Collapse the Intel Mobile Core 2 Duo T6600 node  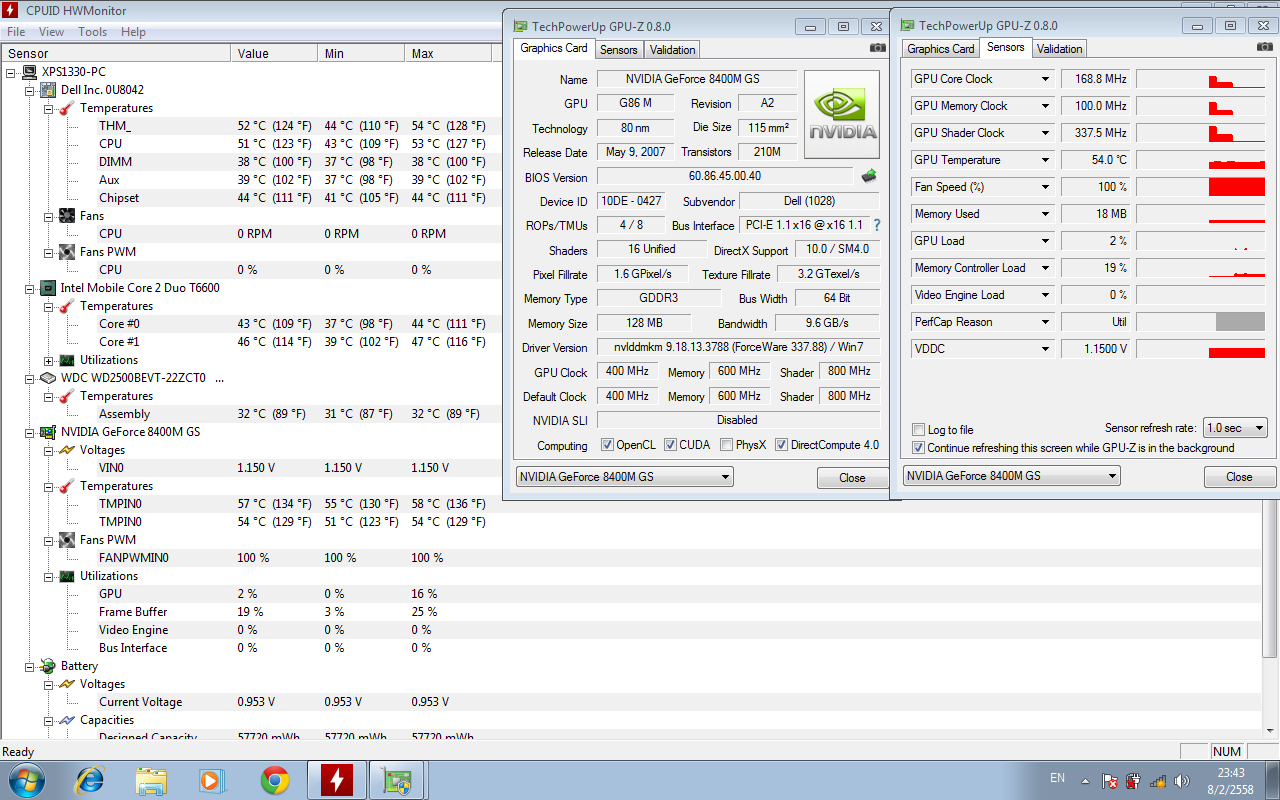[x=30, y=288]
